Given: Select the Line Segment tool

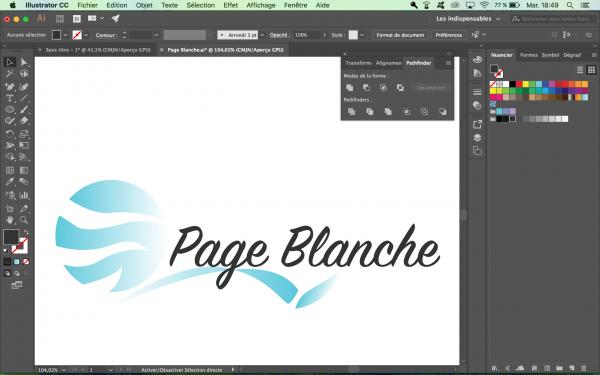Looking at the screenshot, I should click(x=24, y=98).
